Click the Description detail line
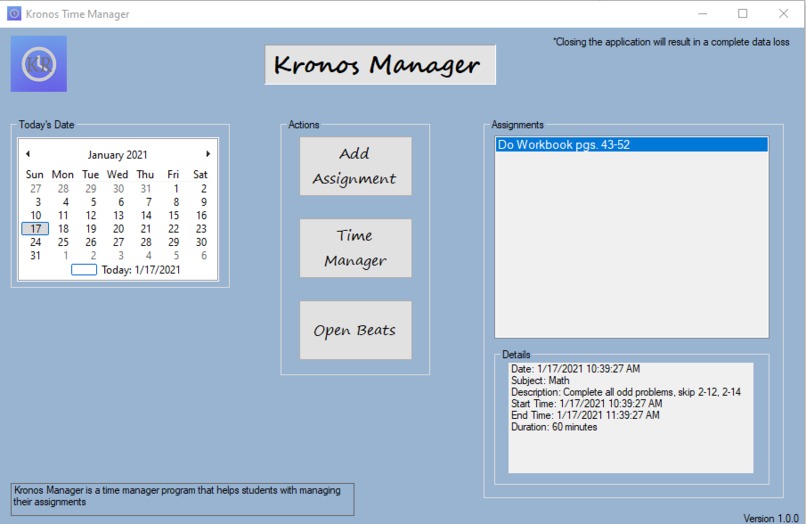Image resolution: width=806 pixels, height=524 pixels. click(x=626, y=392)
